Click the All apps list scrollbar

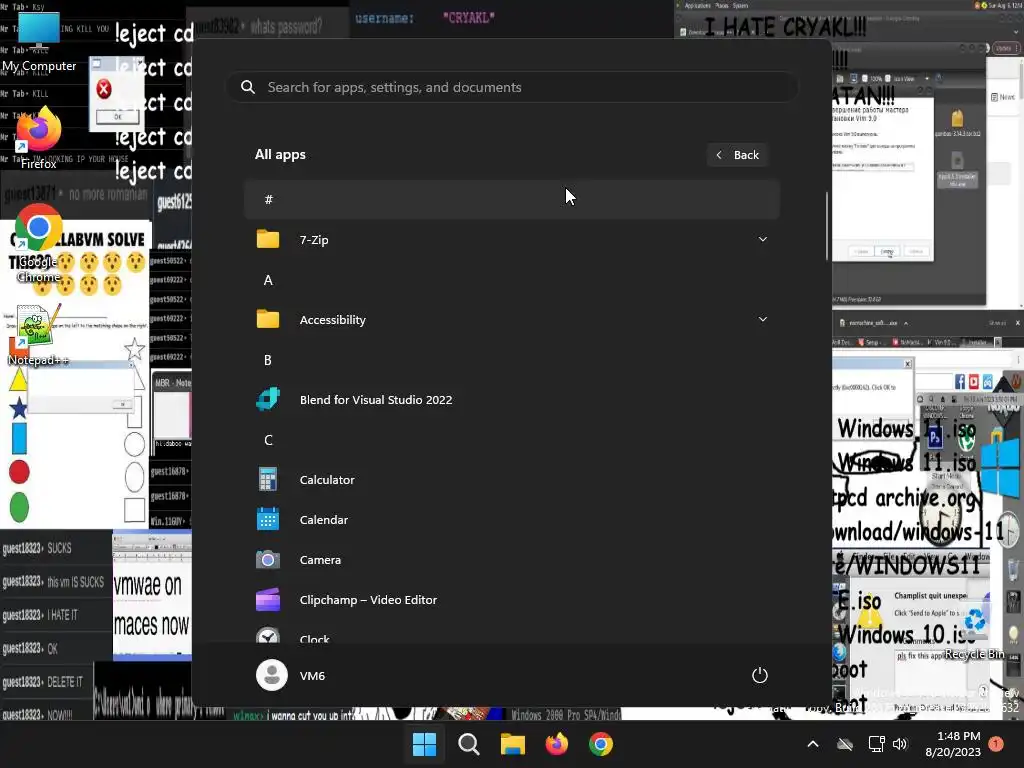[827, 225]
